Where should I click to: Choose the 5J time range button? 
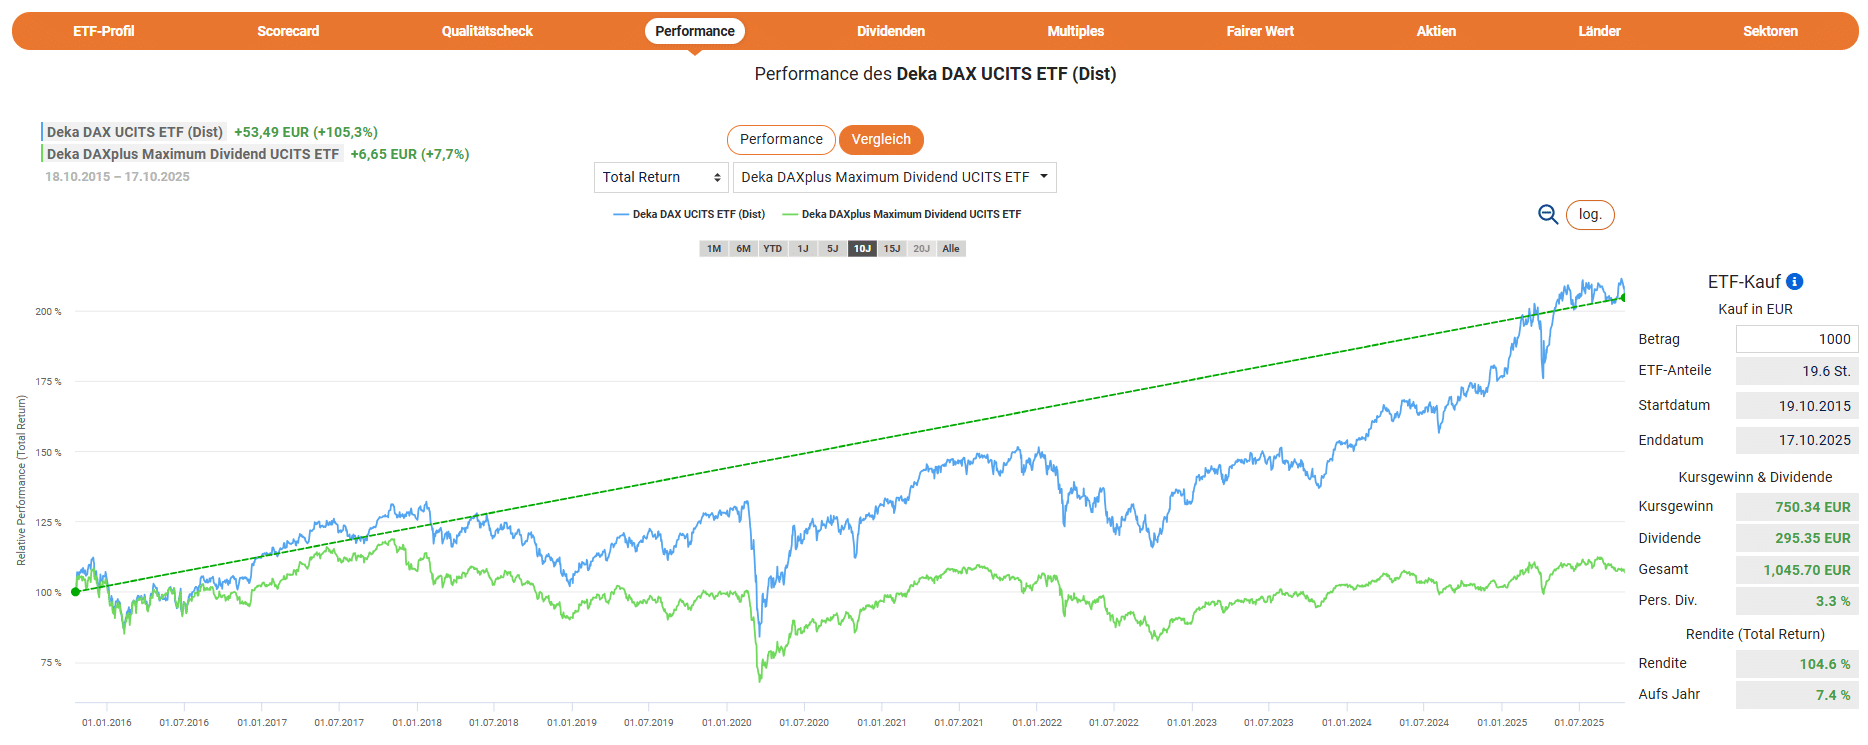tap(832, 249)
